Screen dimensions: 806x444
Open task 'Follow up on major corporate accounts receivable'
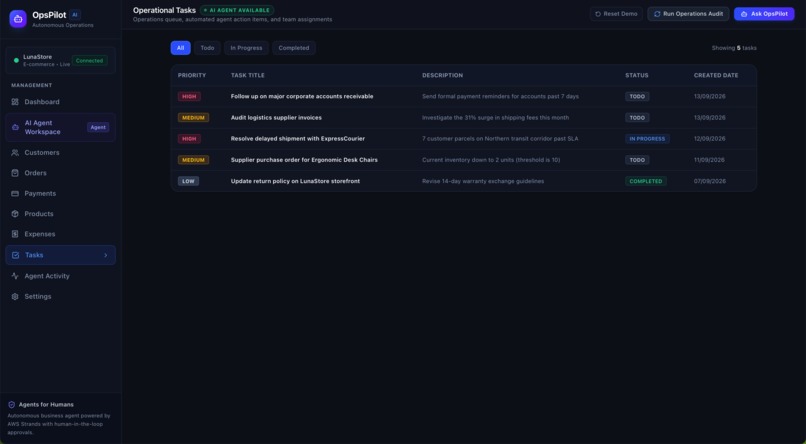tap(302, 97)
